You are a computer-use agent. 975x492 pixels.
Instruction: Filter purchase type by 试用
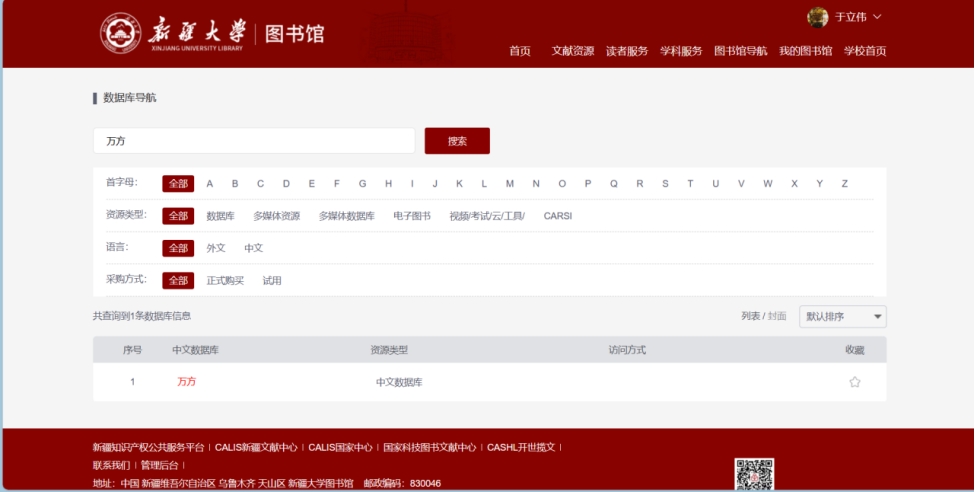click(272, 281)
